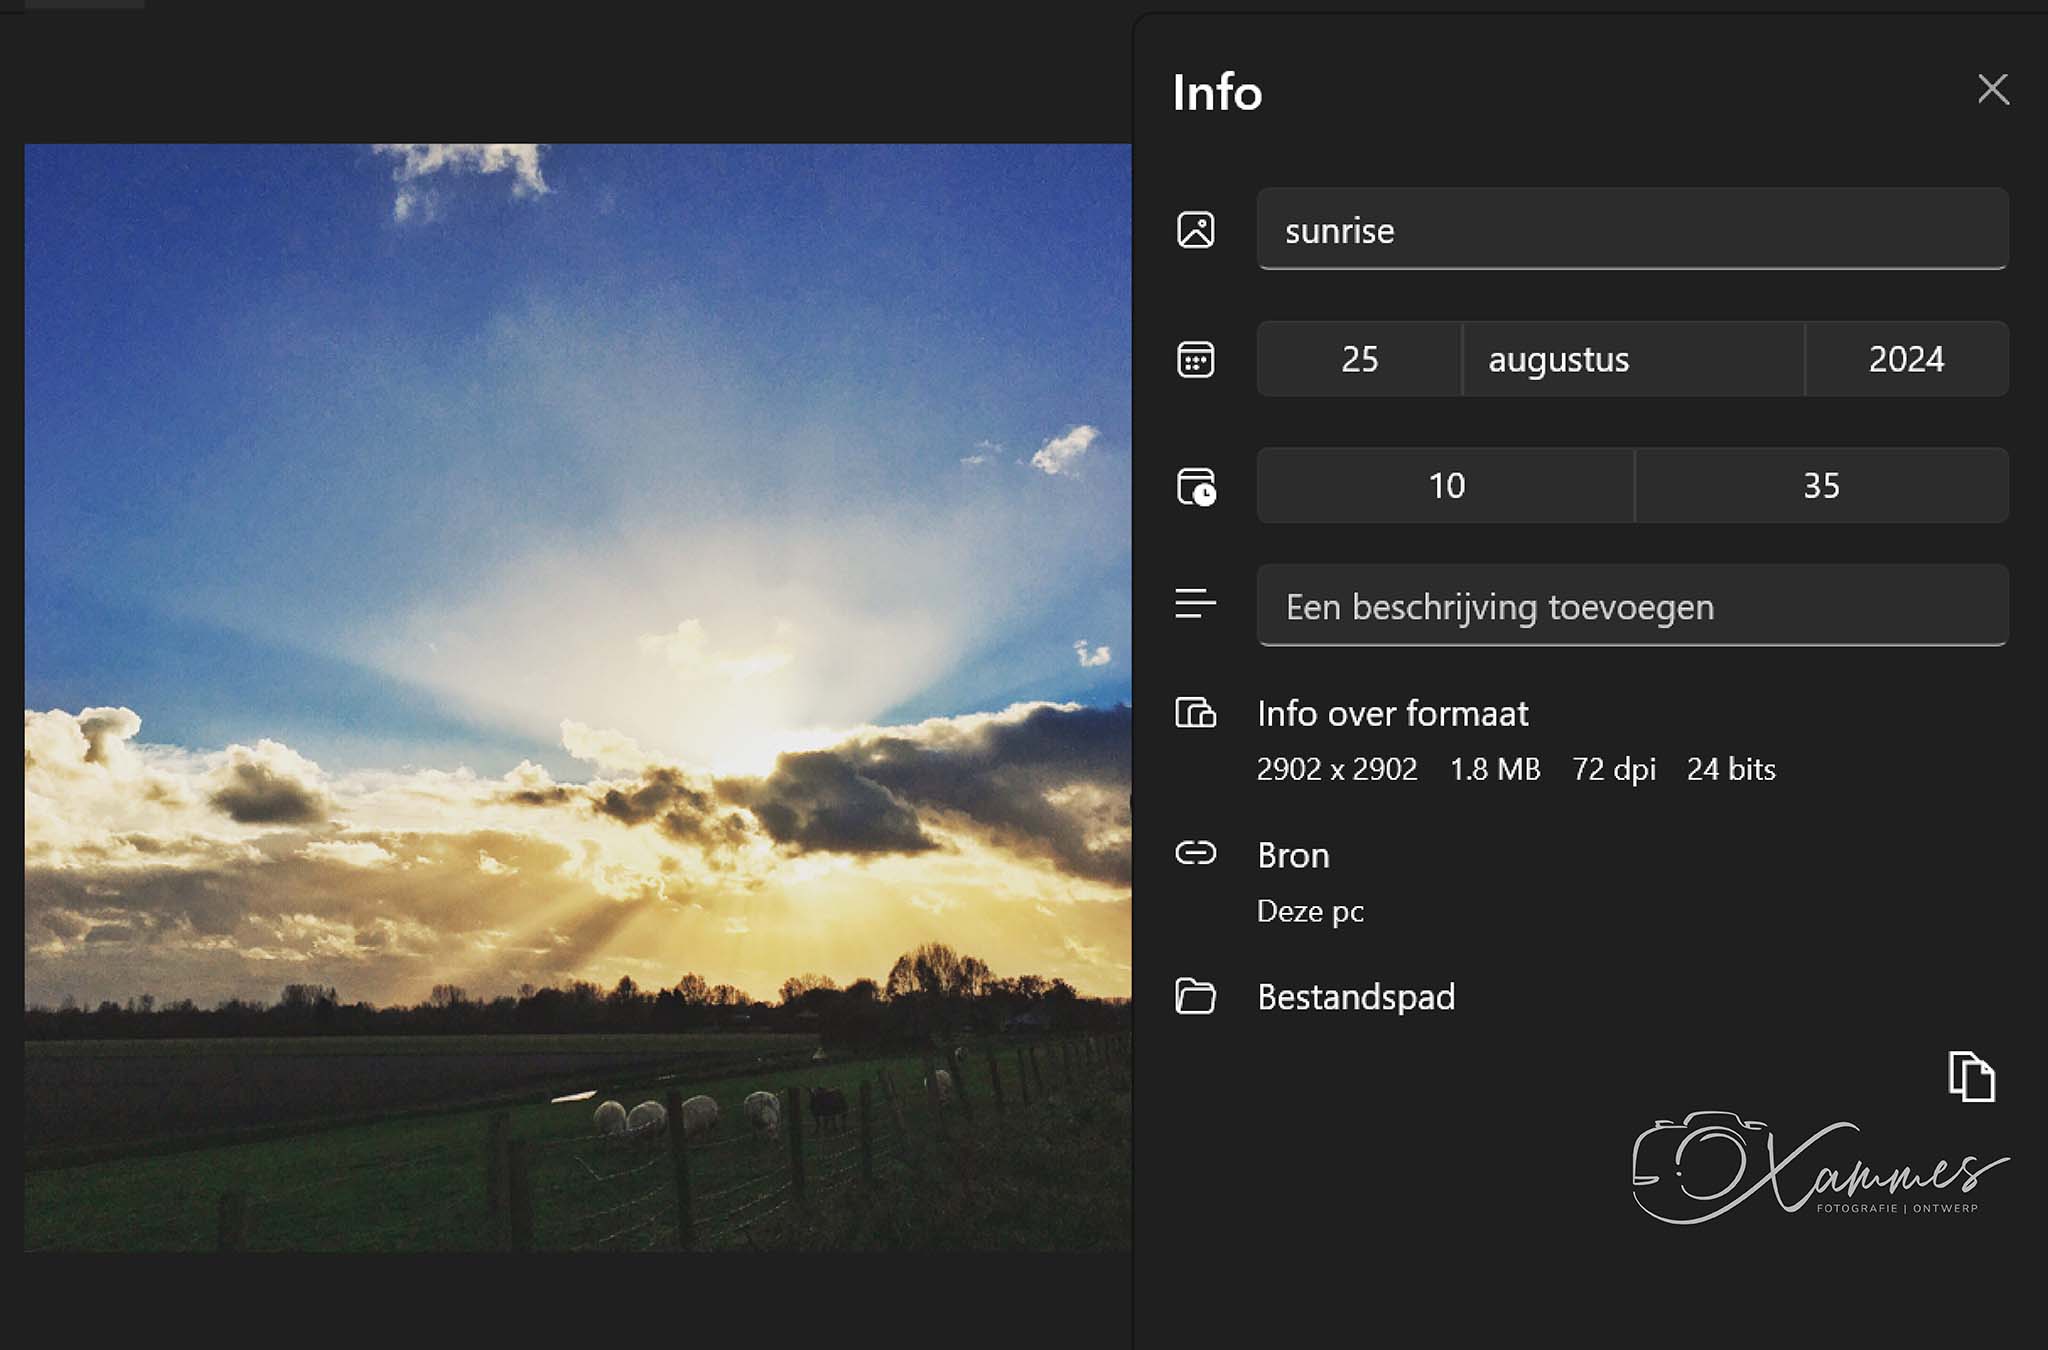The image size is (2048, 1350).
Task: Open the Bestandspad file path entry
Action: [1356, 997]
